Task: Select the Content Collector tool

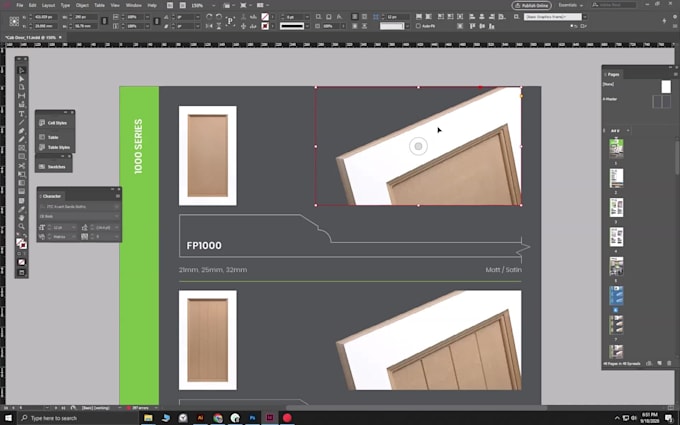Action: pos(21,105)
